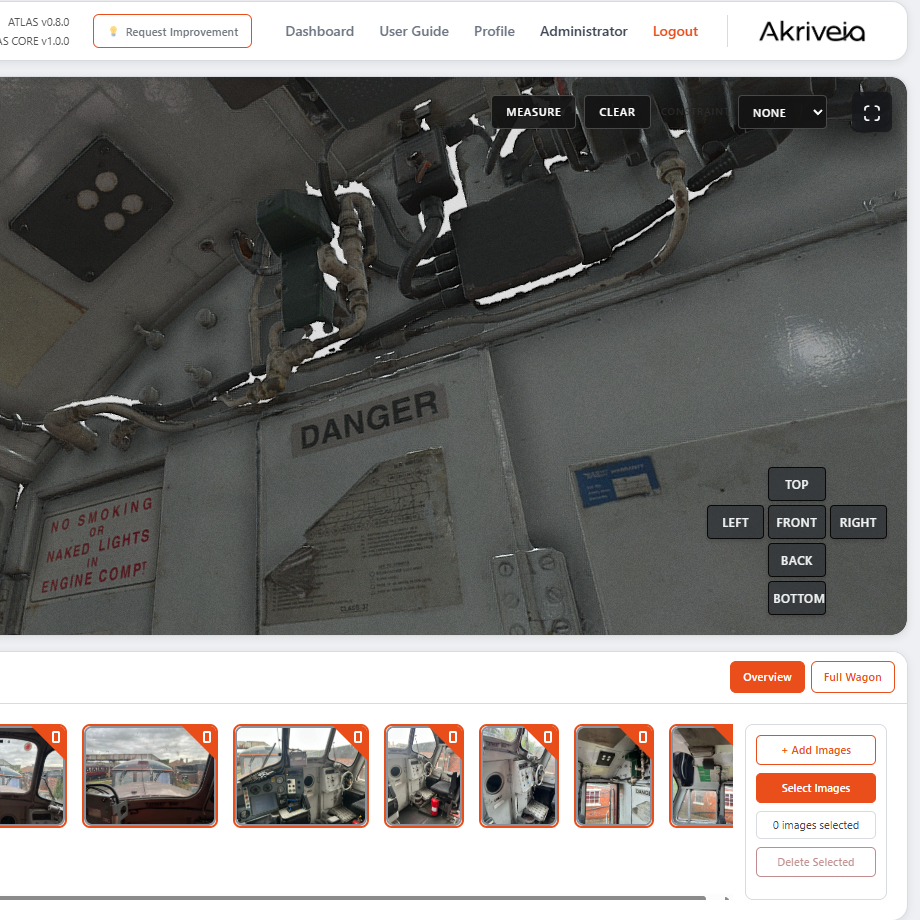Open the thumbnail with black four-hole plate

coord(614,776)
